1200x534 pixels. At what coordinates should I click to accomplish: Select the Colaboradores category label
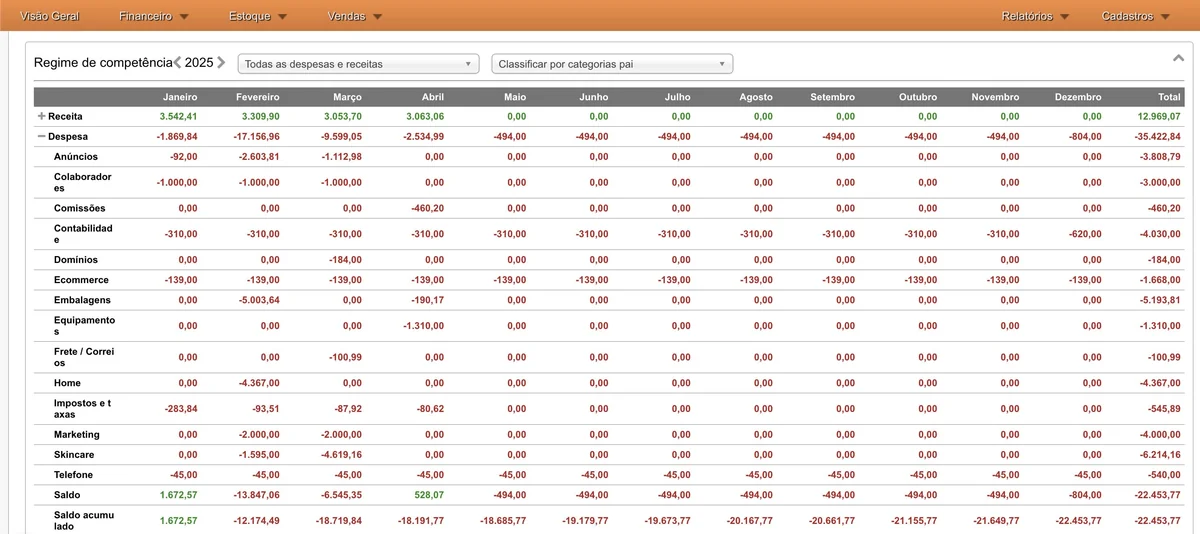coord(83,182)
